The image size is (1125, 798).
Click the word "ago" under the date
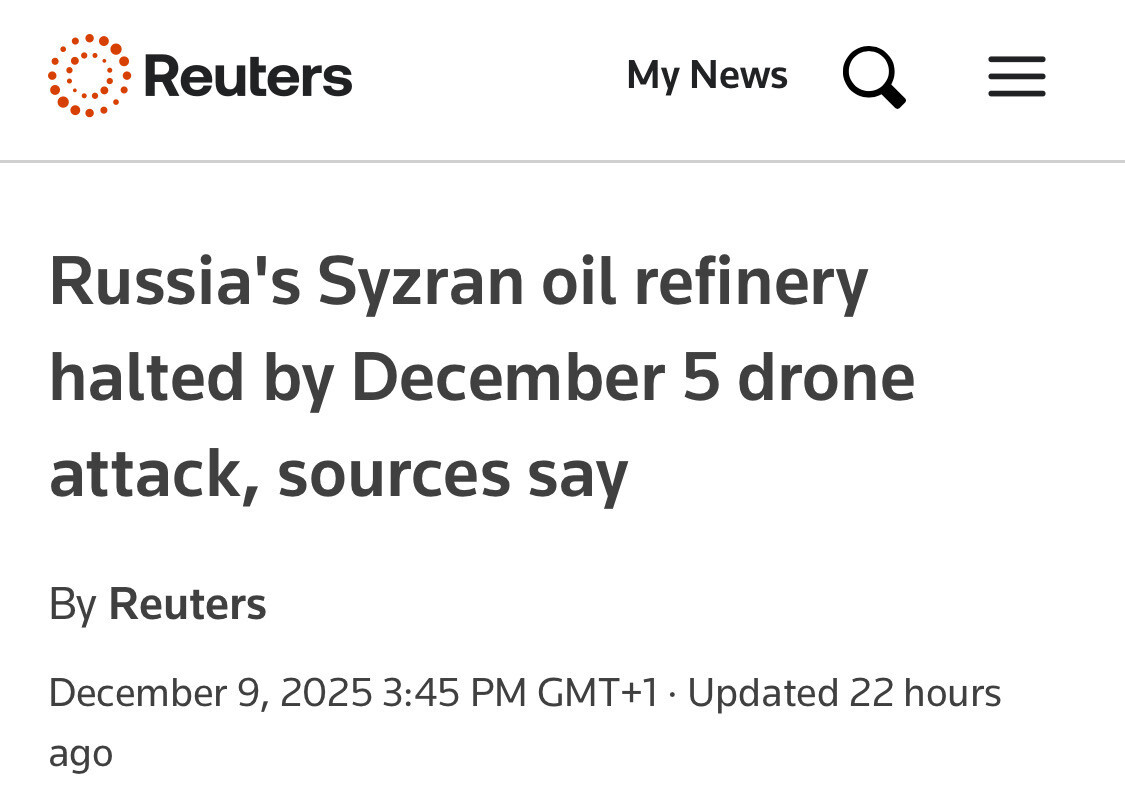click(x=80, y=753)
